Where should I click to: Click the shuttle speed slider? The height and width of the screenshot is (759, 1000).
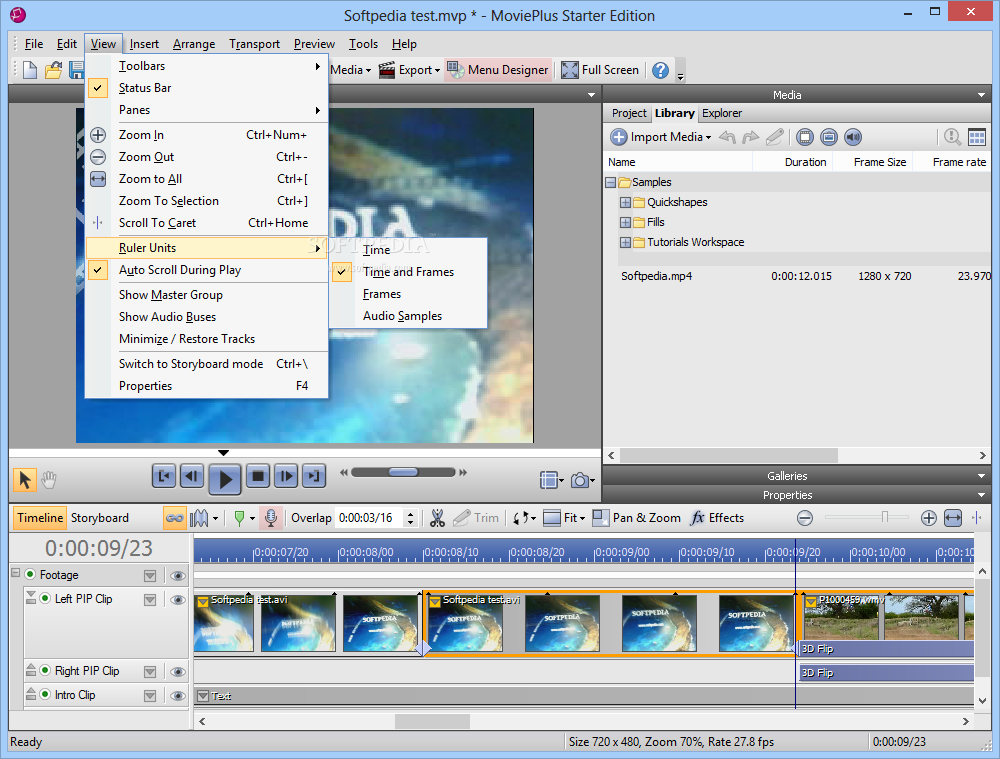pos(403,473)
